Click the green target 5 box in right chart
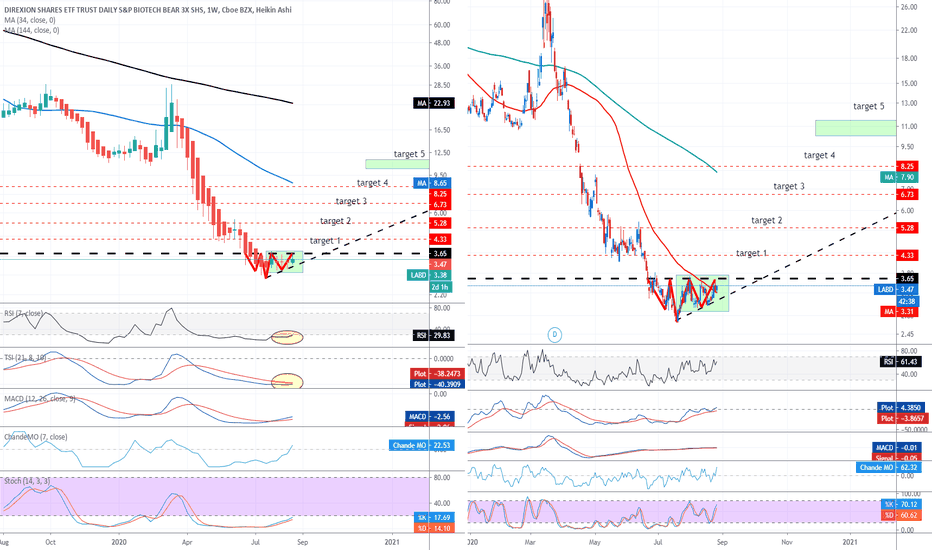932x550 pixels. click(x=855, y=128)
